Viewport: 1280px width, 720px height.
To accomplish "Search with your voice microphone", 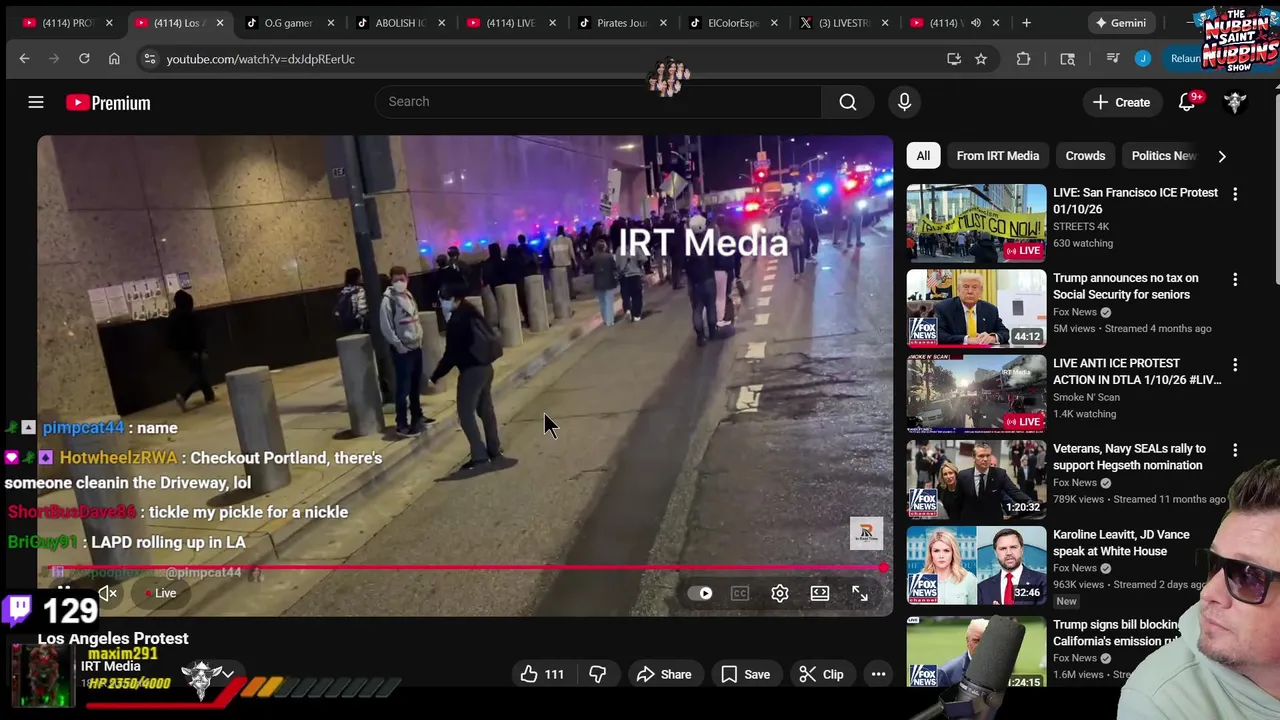I will [904, 101].
